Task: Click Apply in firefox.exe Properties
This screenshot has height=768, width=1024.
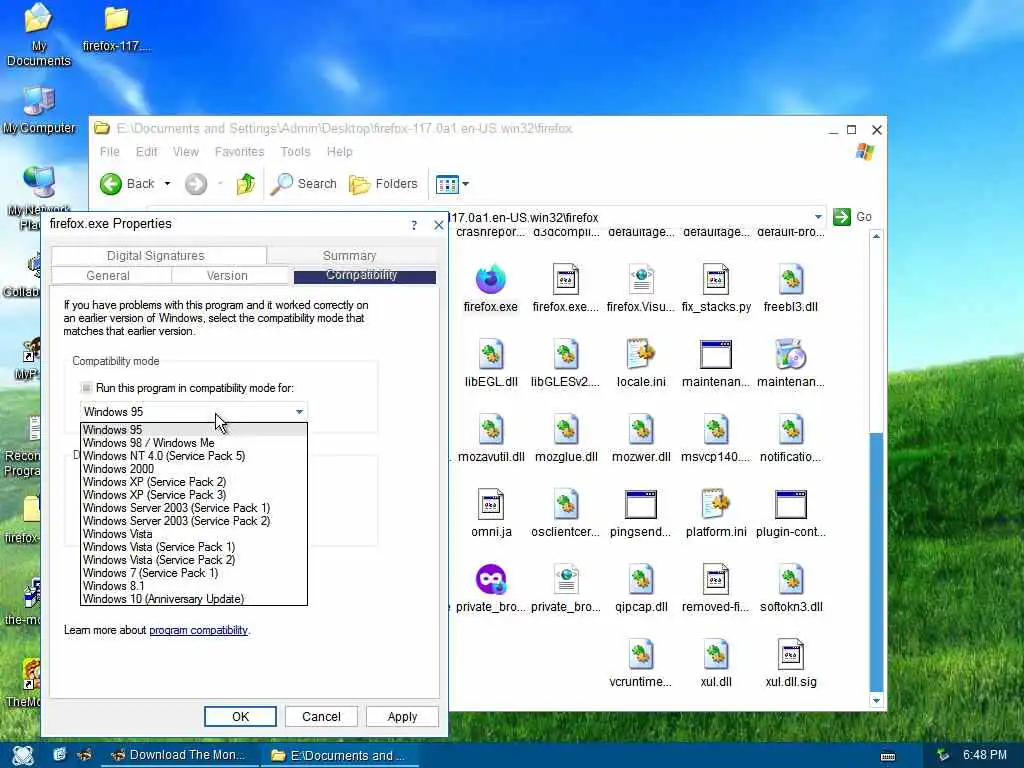Action: [x=402, y=716]
